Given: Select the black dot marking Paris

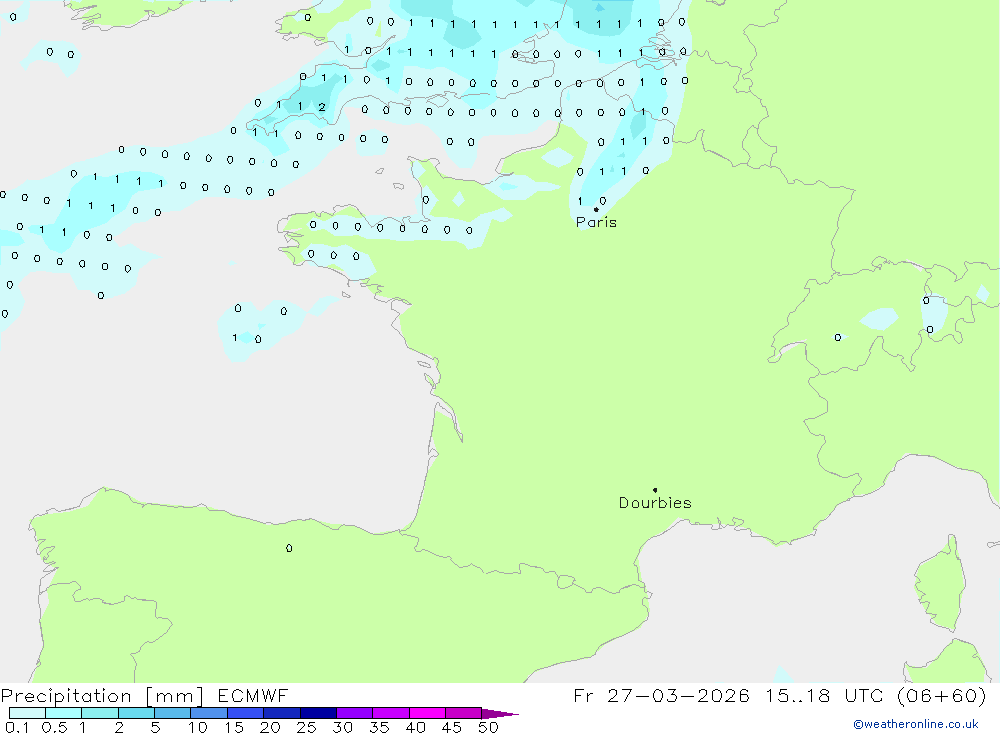Looking at the screenshot, I should (596, 209).
